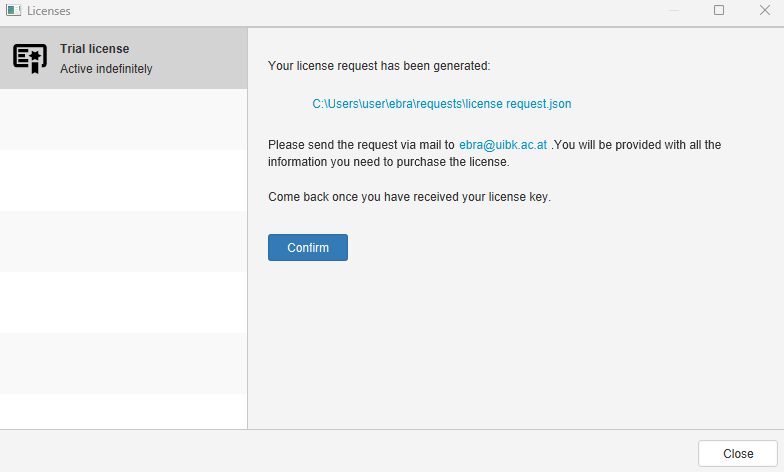The image size is (784, 472).
Task: Click the Licenses window app icon
Action: (13, 10)
